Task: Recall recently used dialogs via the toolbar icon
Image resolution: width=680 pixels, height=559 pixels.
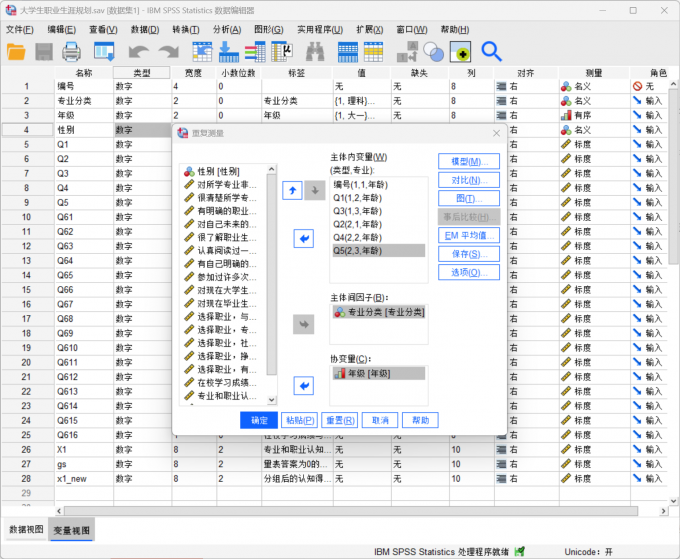Action: pos(104,52)
